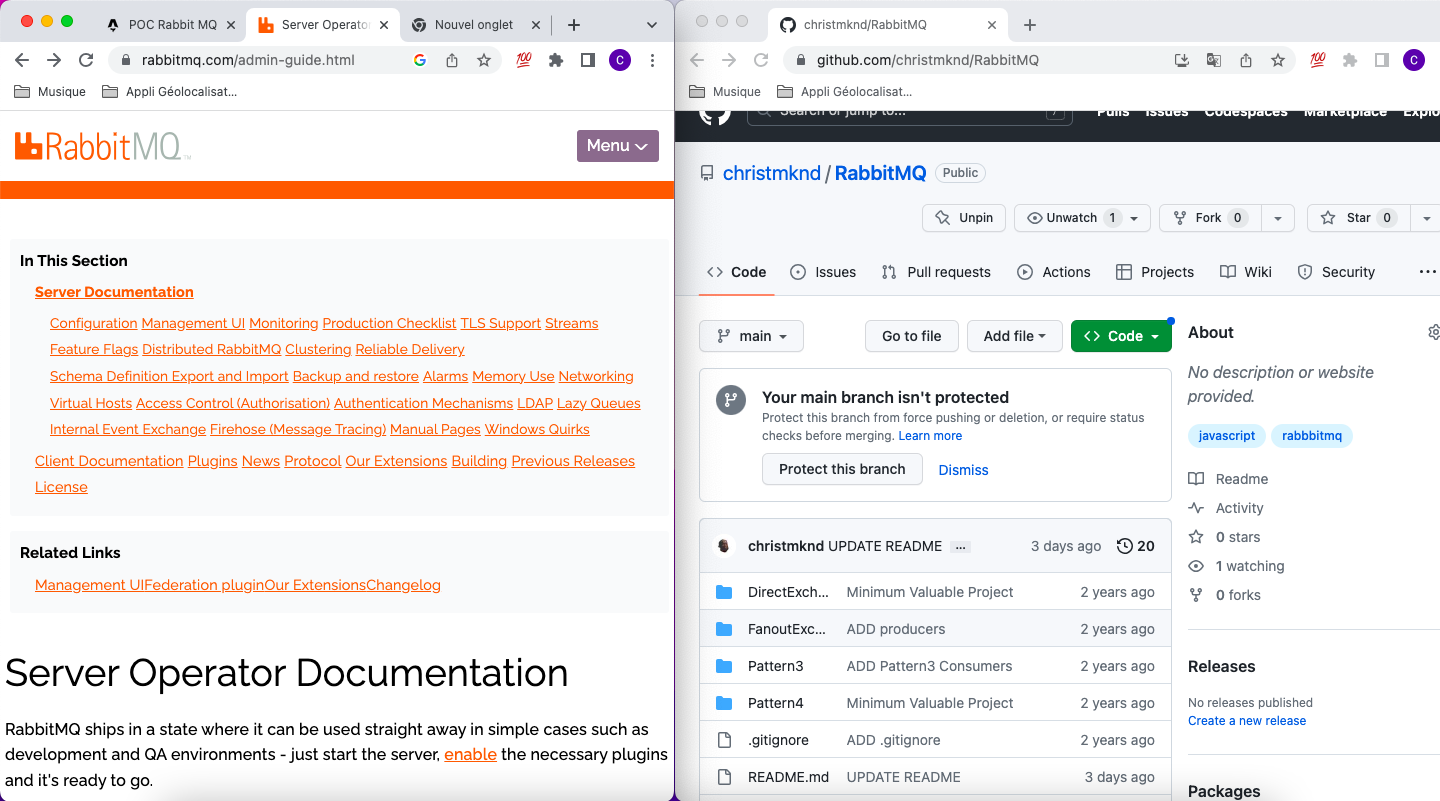Open Fork dropdown arrow
This screenshot has height=801, width=1440.
1277,218
